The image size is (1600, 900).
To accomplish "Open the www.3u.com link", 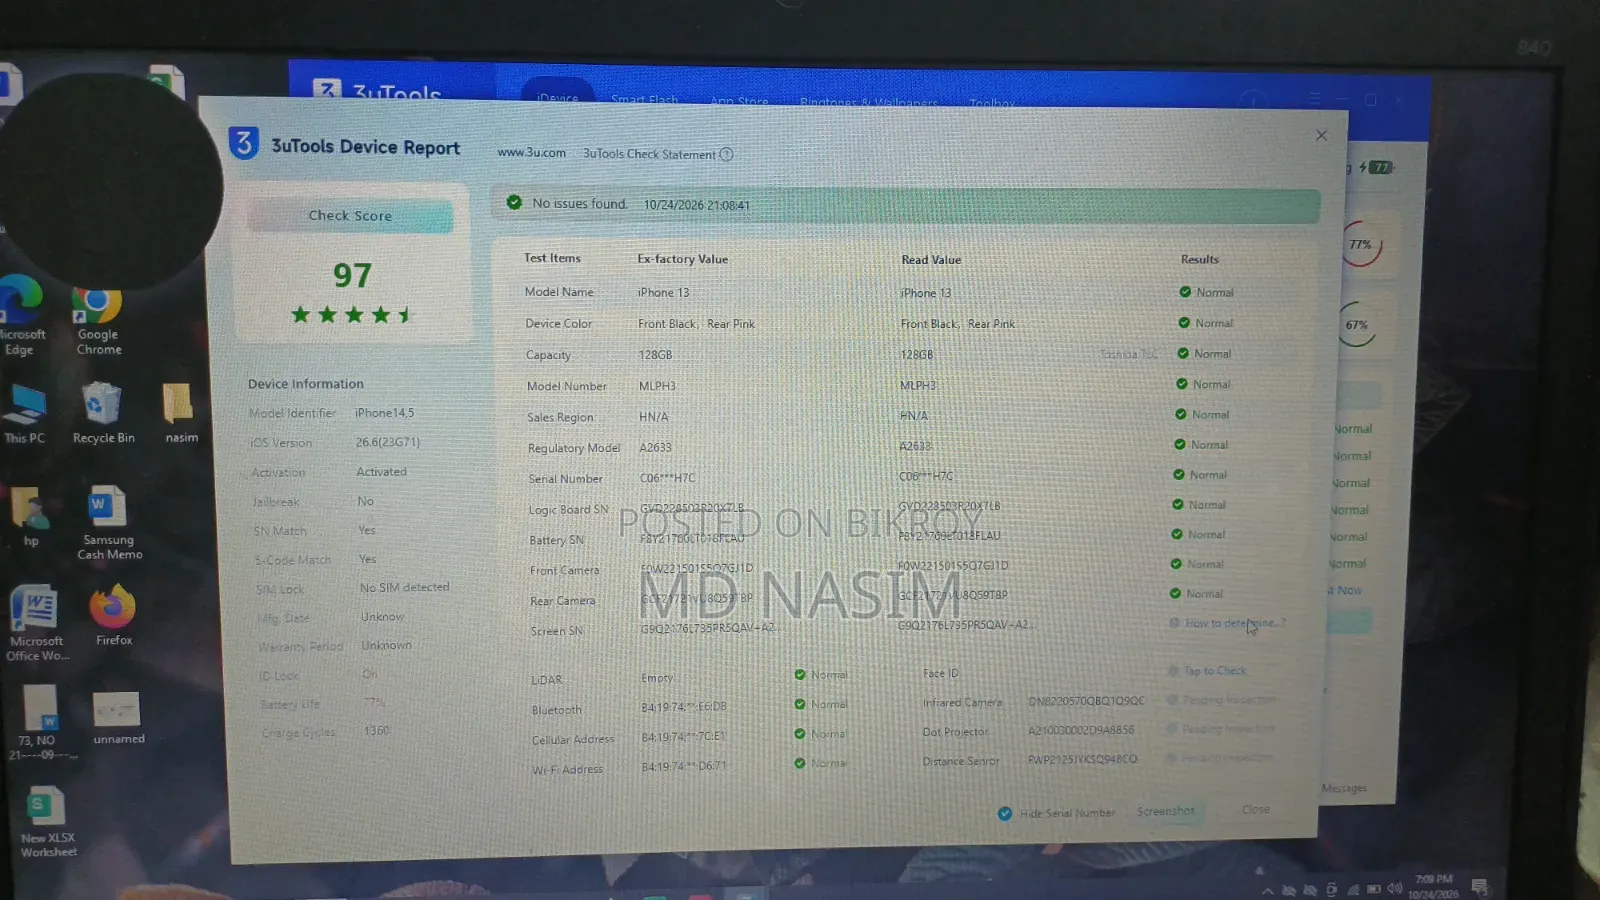I will (531, 153).
